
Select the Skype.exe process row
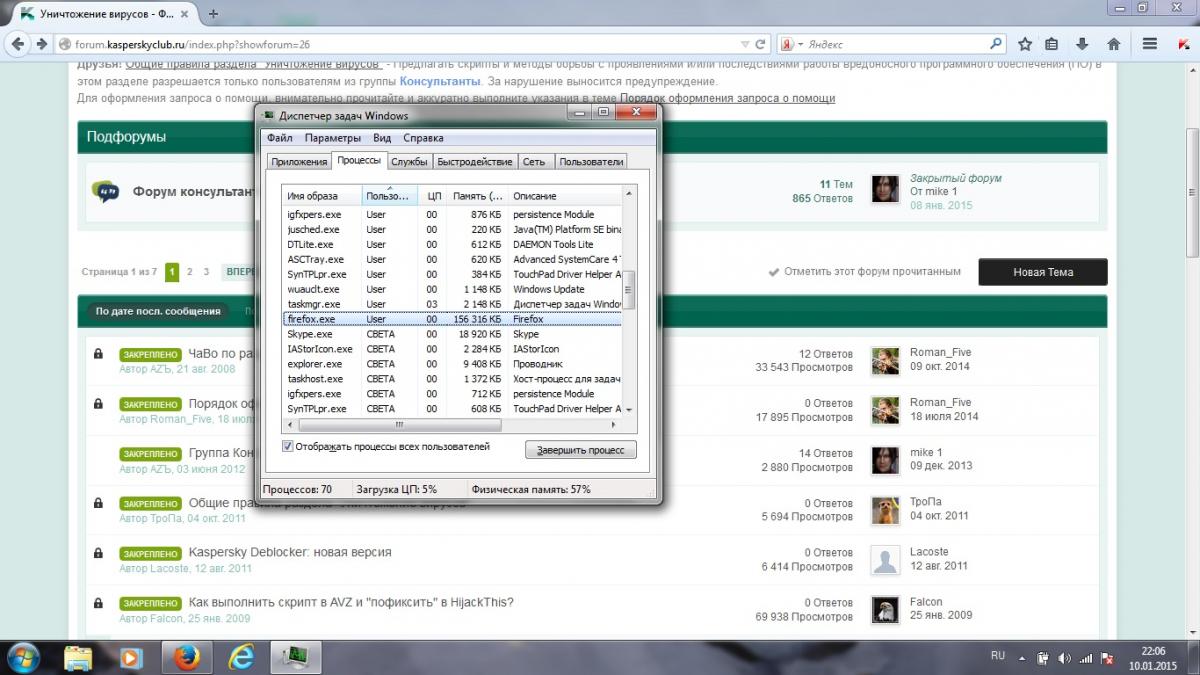point(310,334)
